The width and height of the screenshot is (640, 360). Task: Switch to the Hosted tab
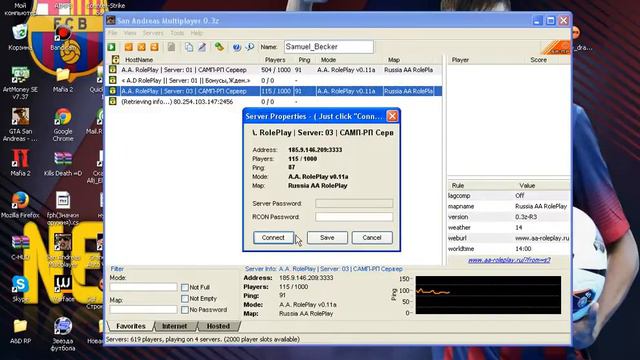click(x=218, y=326)
